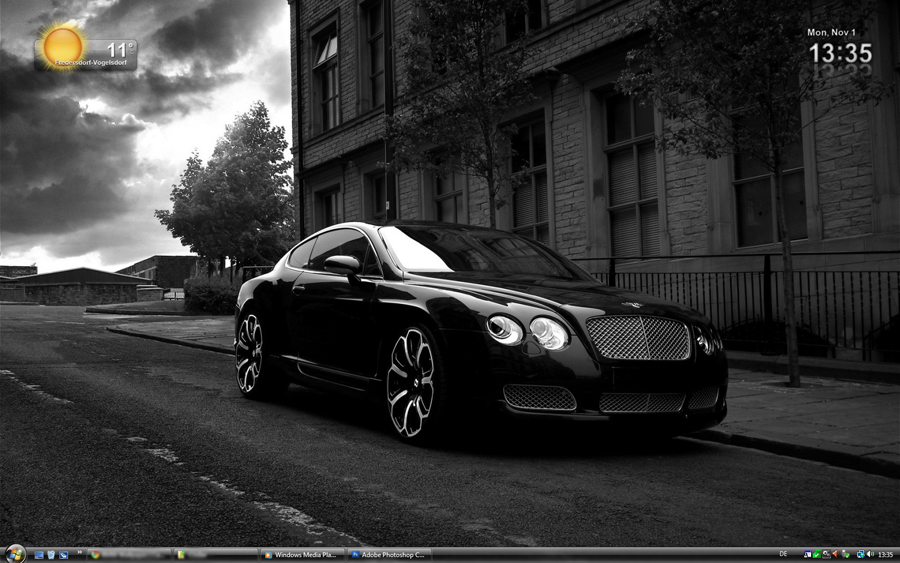The height and width of the screenshot is (563, 900).
Task: Open the network connection tray icon
Action: [861, 554]
